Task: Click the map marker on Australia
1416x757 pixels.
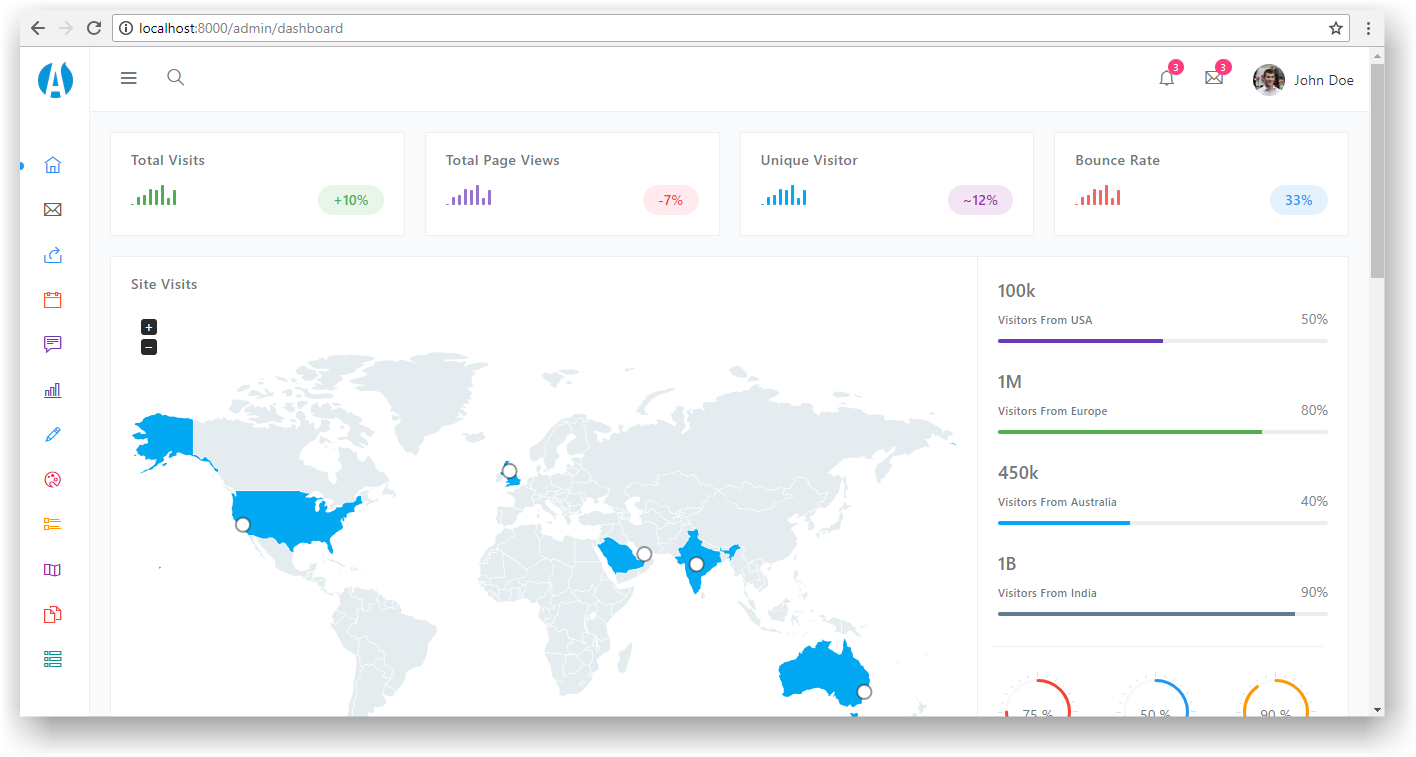Action: click(864, 691)
